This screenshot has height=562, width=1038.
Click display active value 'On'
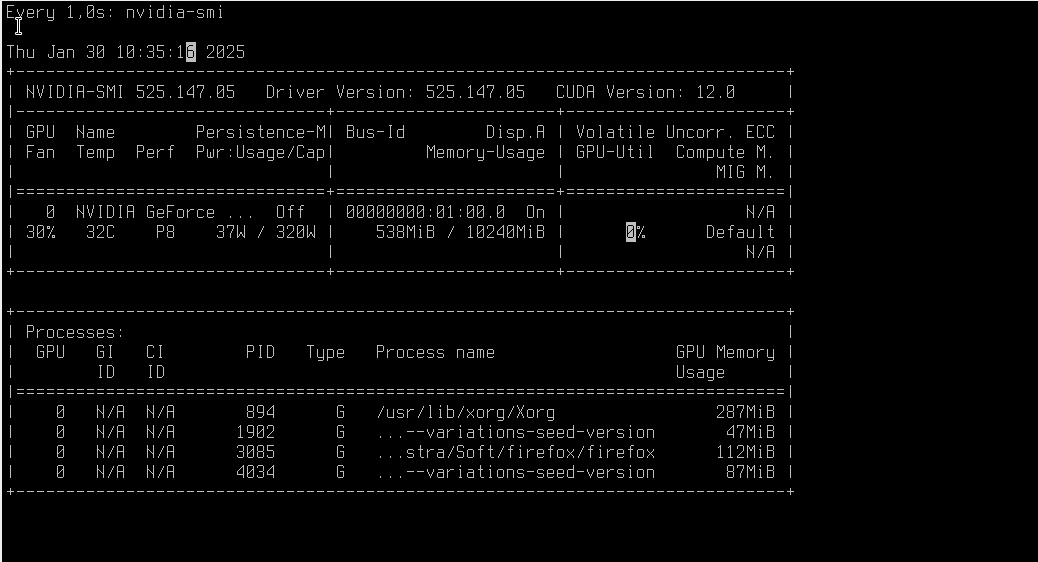[536, 212]
